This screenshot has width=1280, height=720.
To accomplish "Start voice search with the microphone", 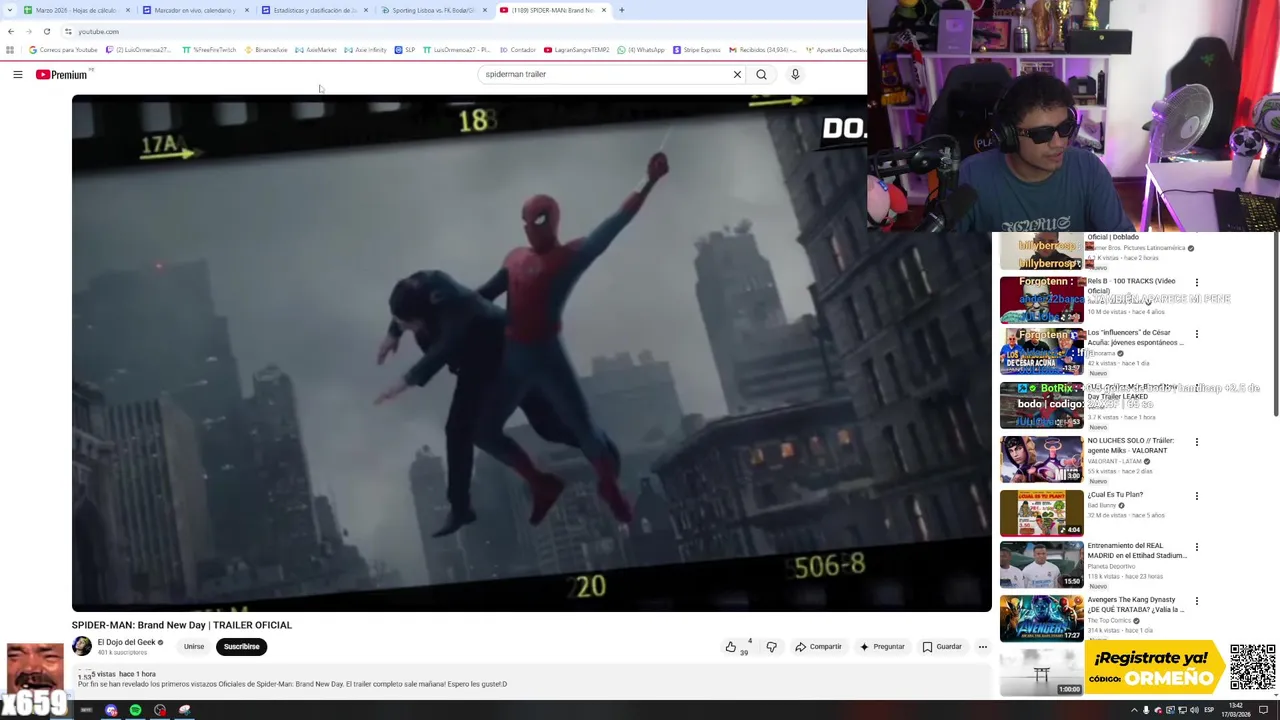I will (795, 74).
